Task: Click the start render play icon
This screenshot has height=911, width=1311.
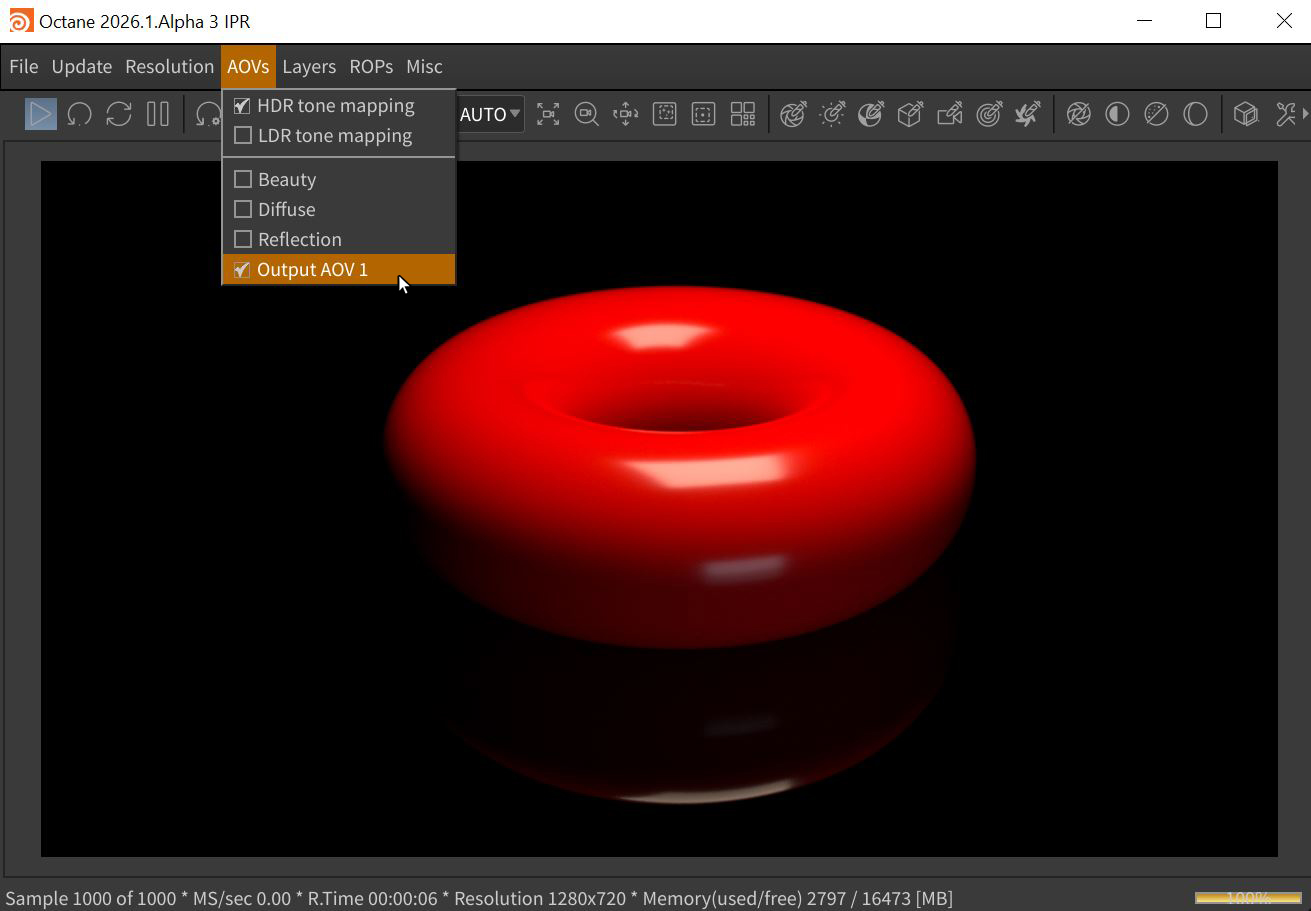Action: pyautogui.click(x=40, y=114)
